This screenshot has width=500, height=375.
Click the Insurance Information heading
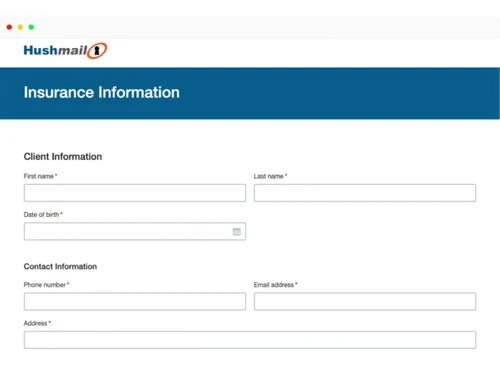[x=102, y=92]
